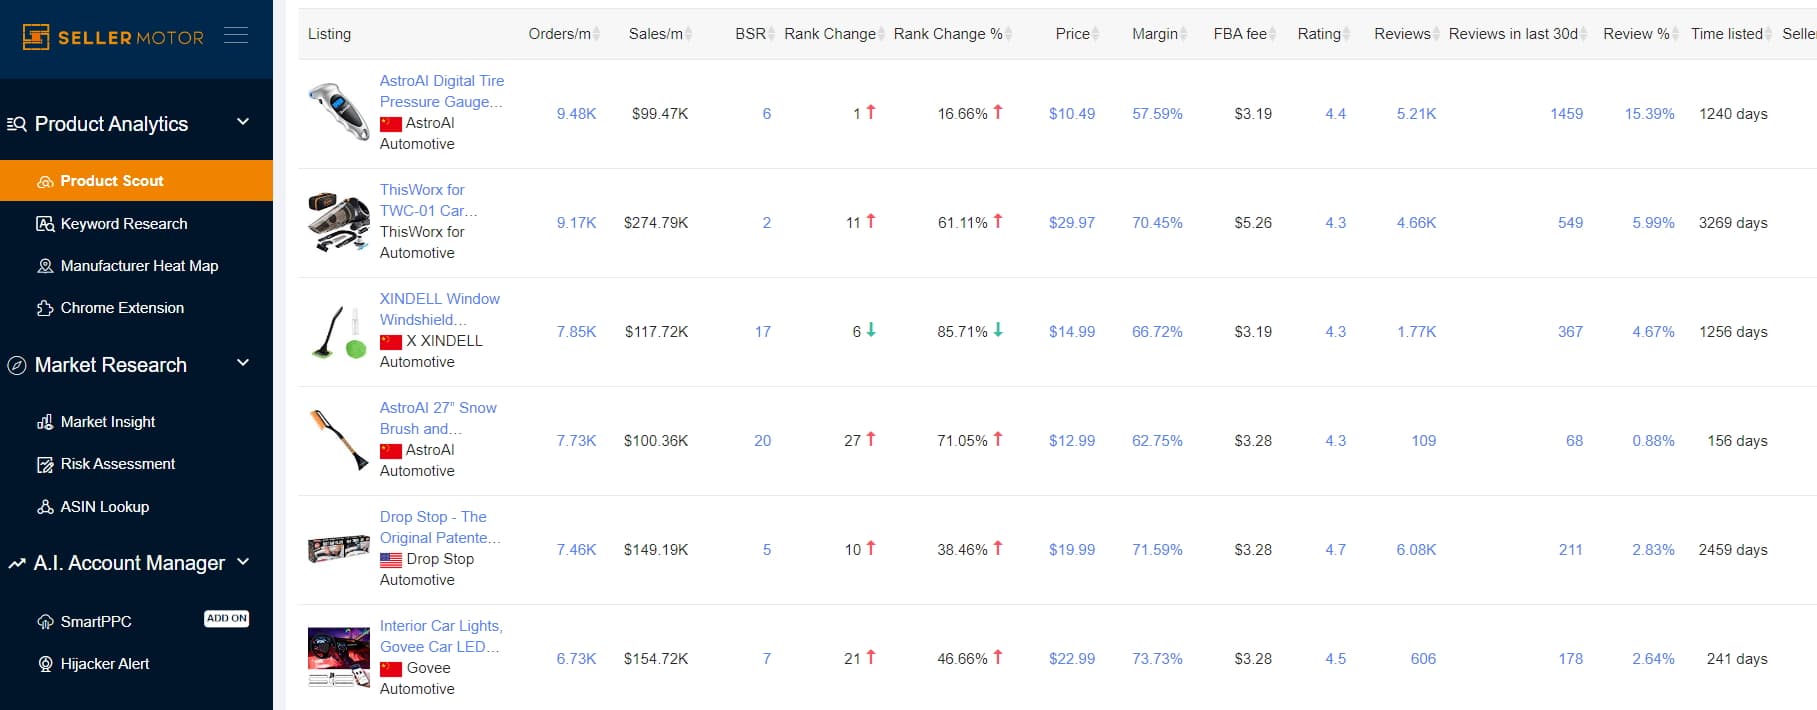Sort by FBA fee column
The height and width of the screenshot is (710, 1817).
[1245, 34]
